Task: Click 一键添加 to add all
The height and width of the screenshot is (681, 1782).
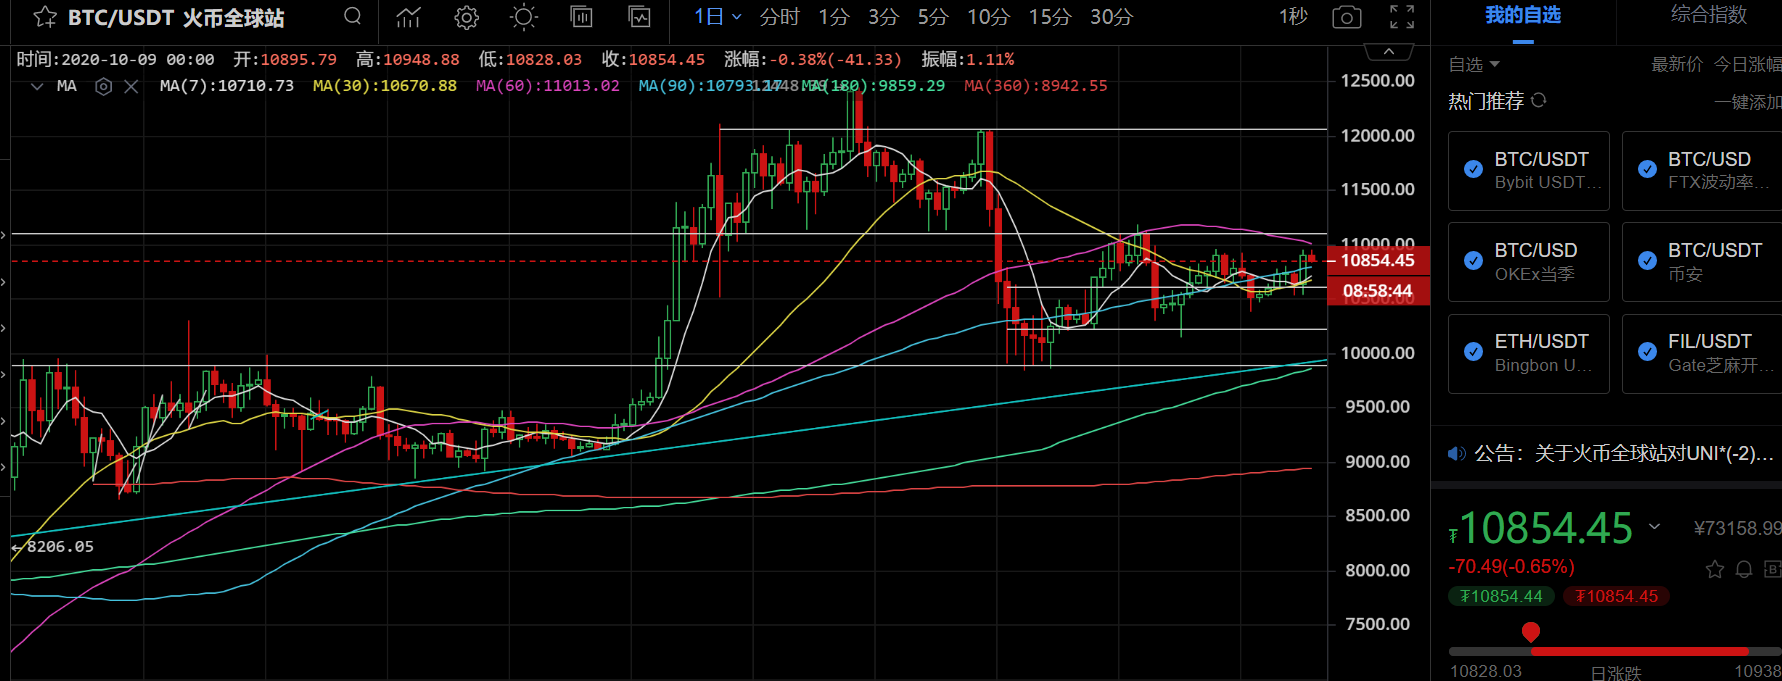Action: 1748,102
